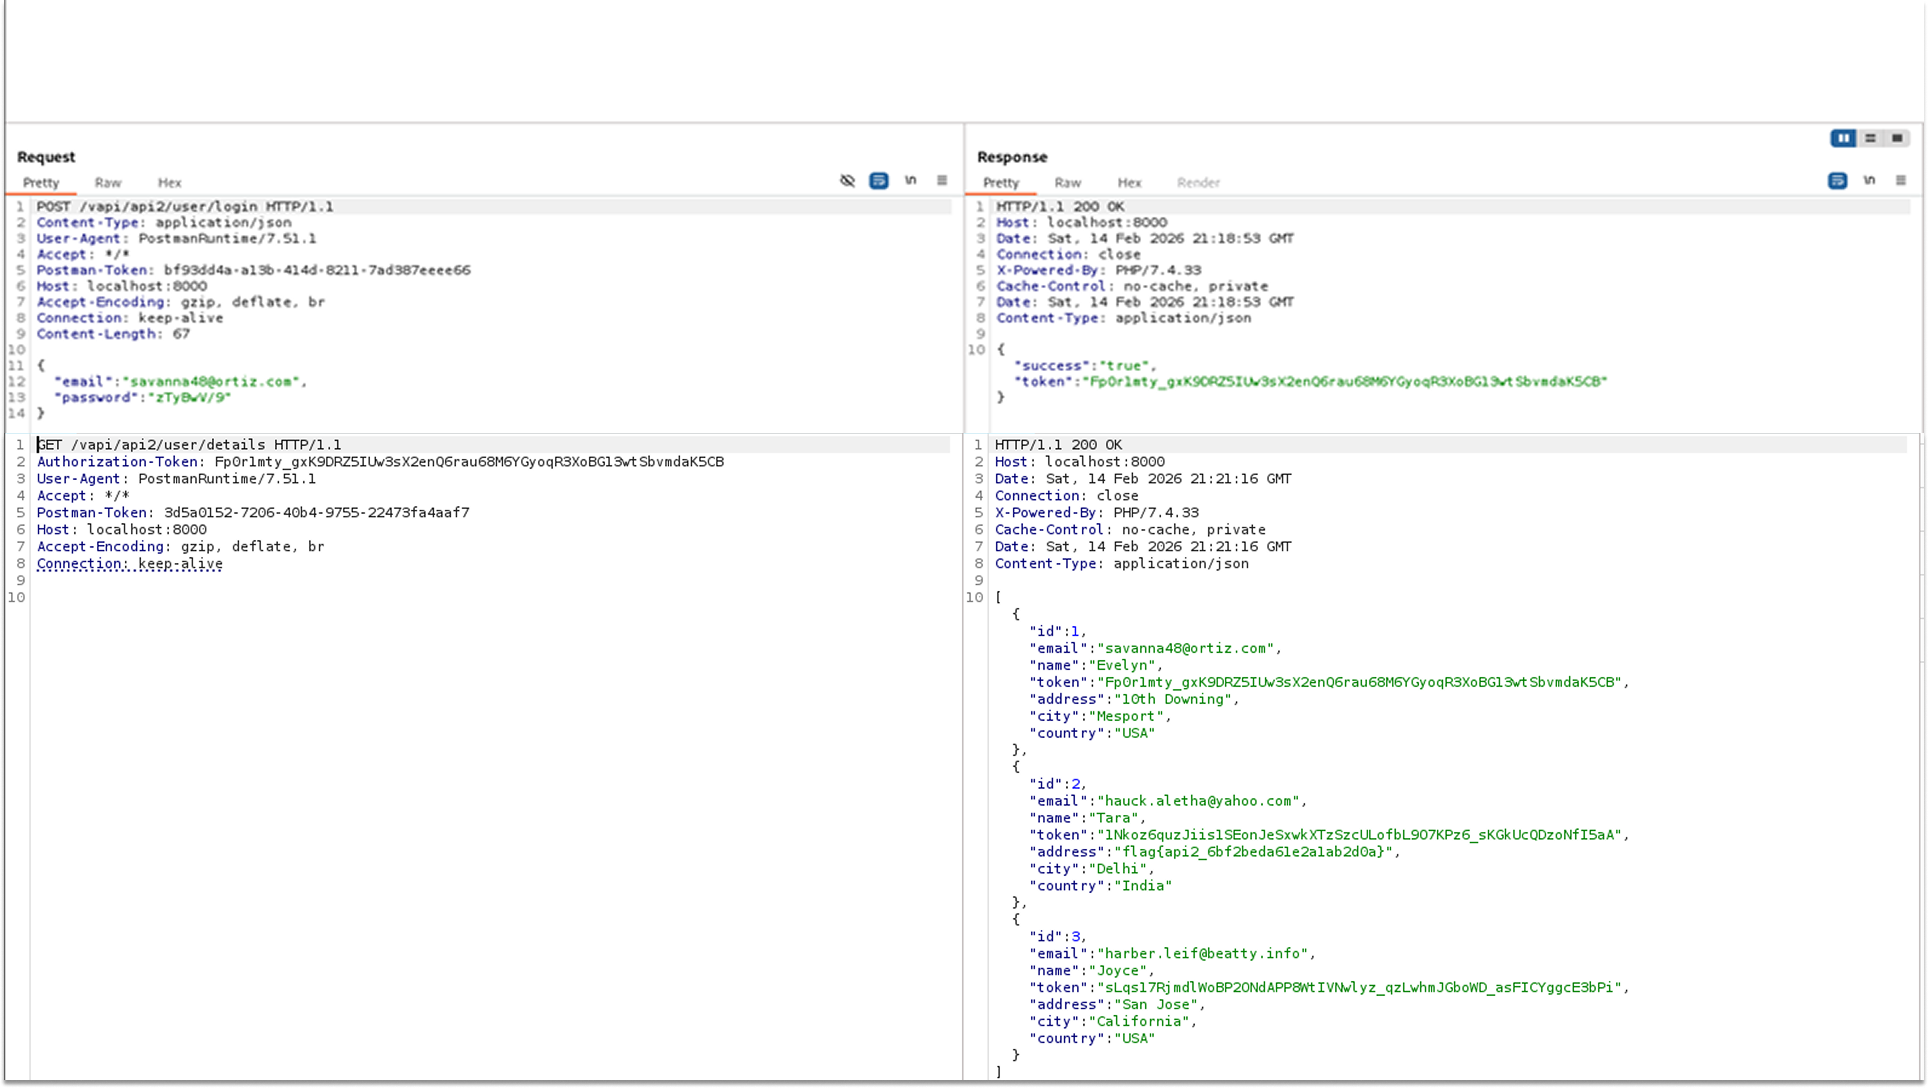This screenshot has width=1928, height=1088.
Task: Click the pause updates button top right
Action: (1843, 138)
